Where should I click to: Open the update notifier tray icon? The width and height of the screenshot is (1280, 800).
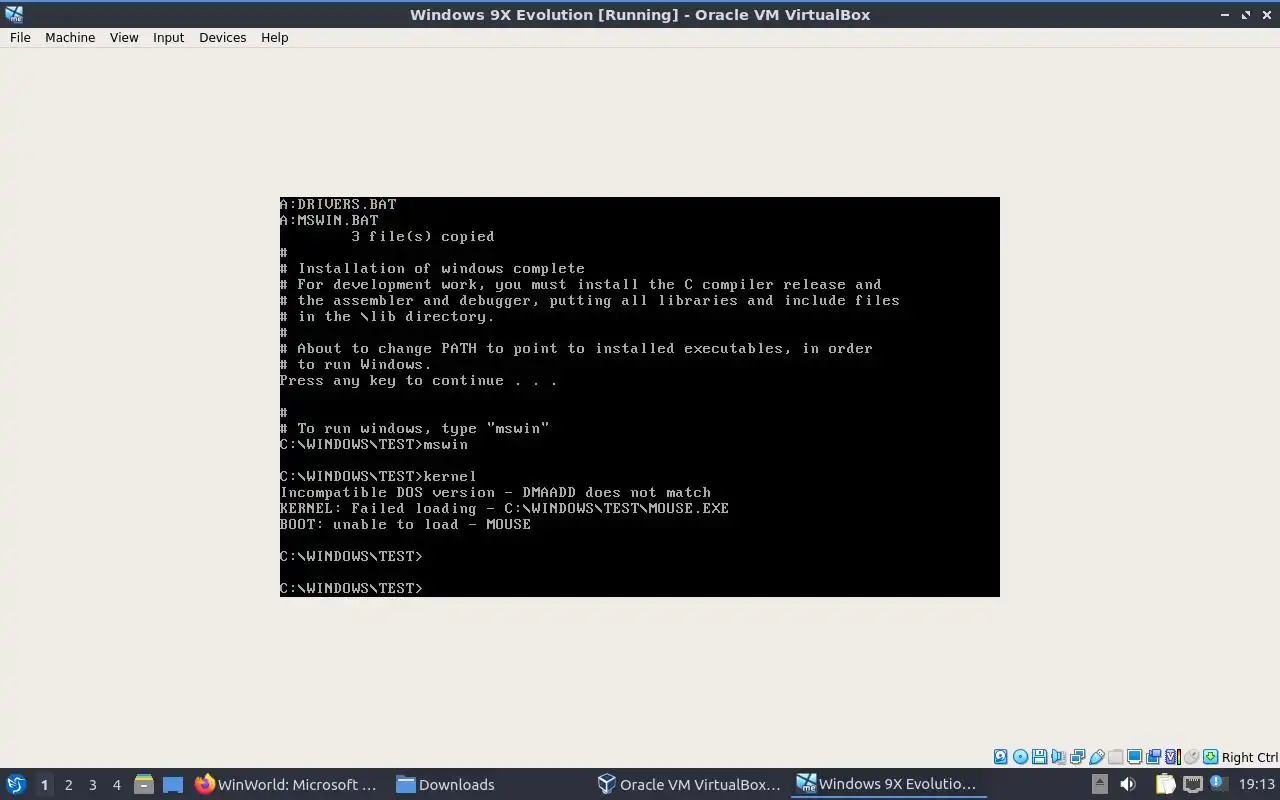1219,782
